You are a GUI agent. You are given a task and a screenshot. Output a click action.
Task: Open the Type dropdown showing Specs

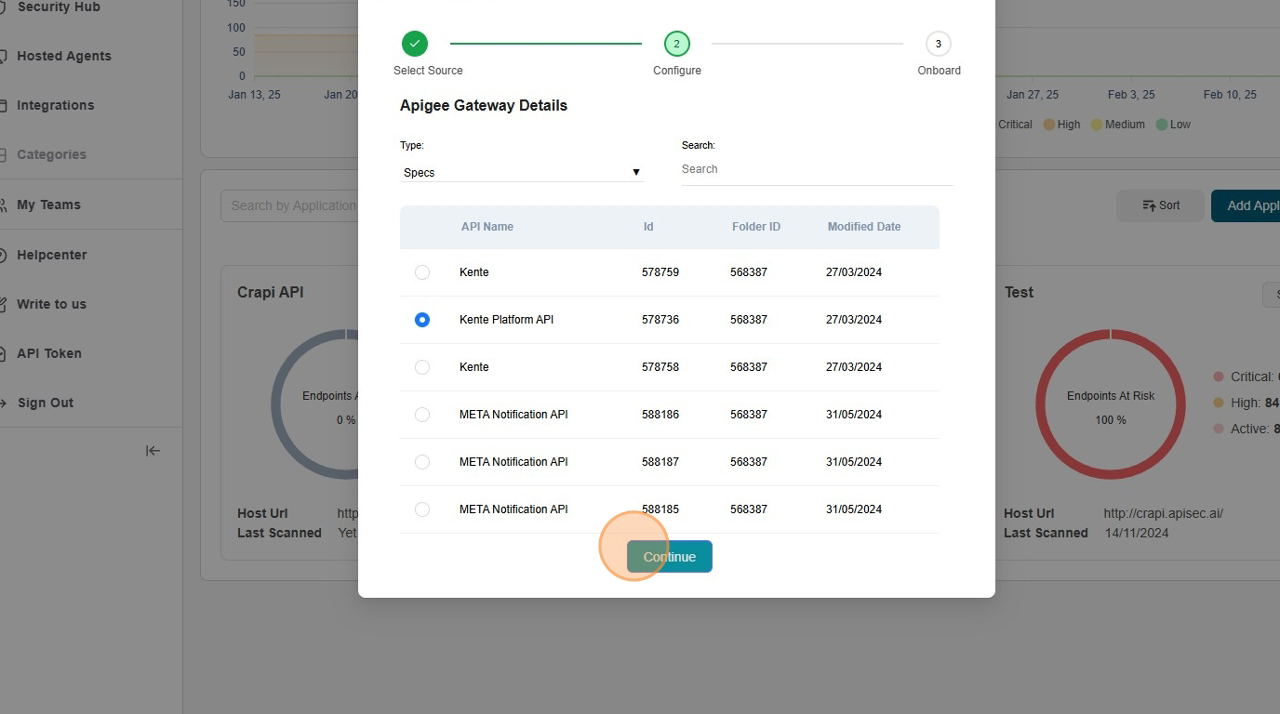521,173
